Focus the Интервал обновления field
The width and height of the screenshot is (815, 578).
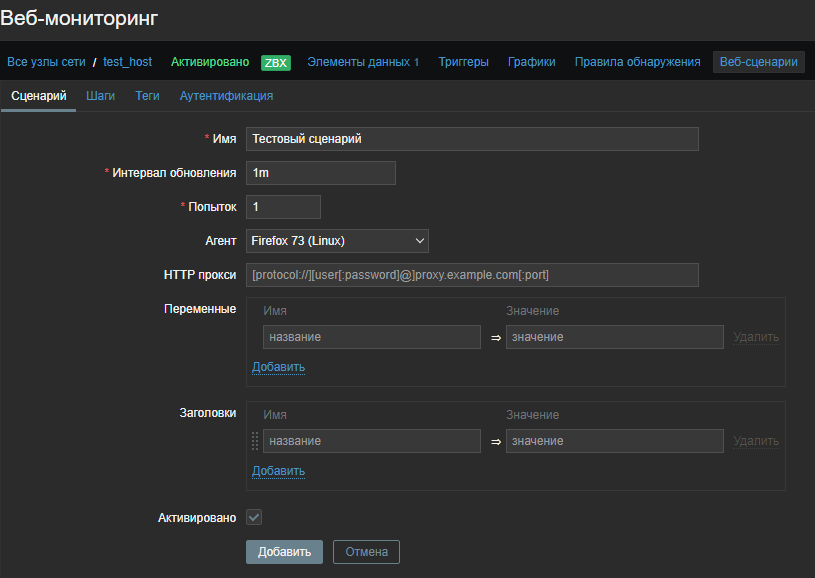321,173
